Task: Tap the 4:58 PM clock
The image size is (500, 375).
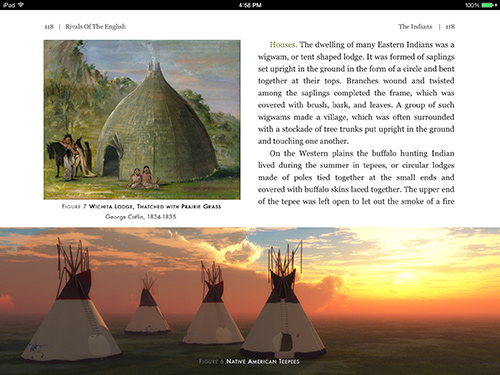Action: pyautogui.click(x=250, y=5)
